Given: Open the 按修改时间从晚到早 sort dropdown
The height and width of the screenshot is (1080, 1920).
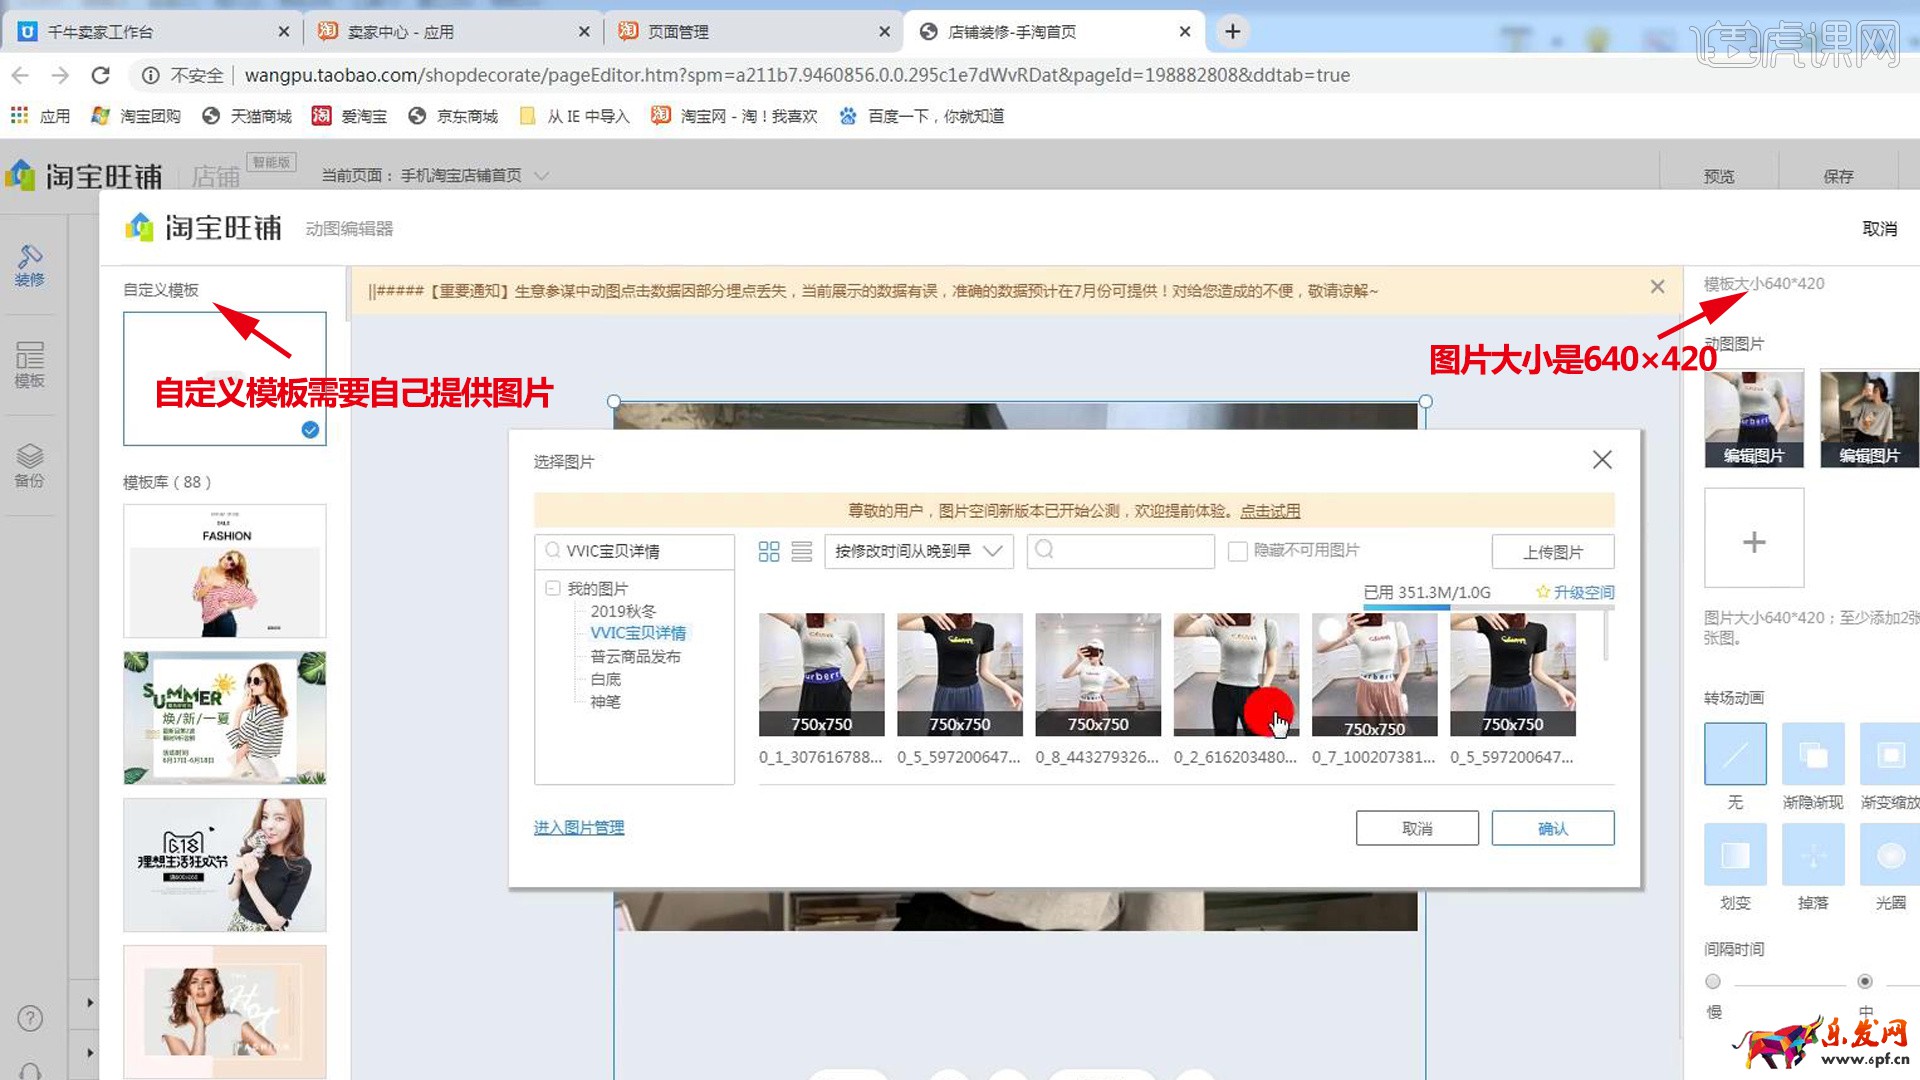Looking at the screenshot, I should pos(917,551).
